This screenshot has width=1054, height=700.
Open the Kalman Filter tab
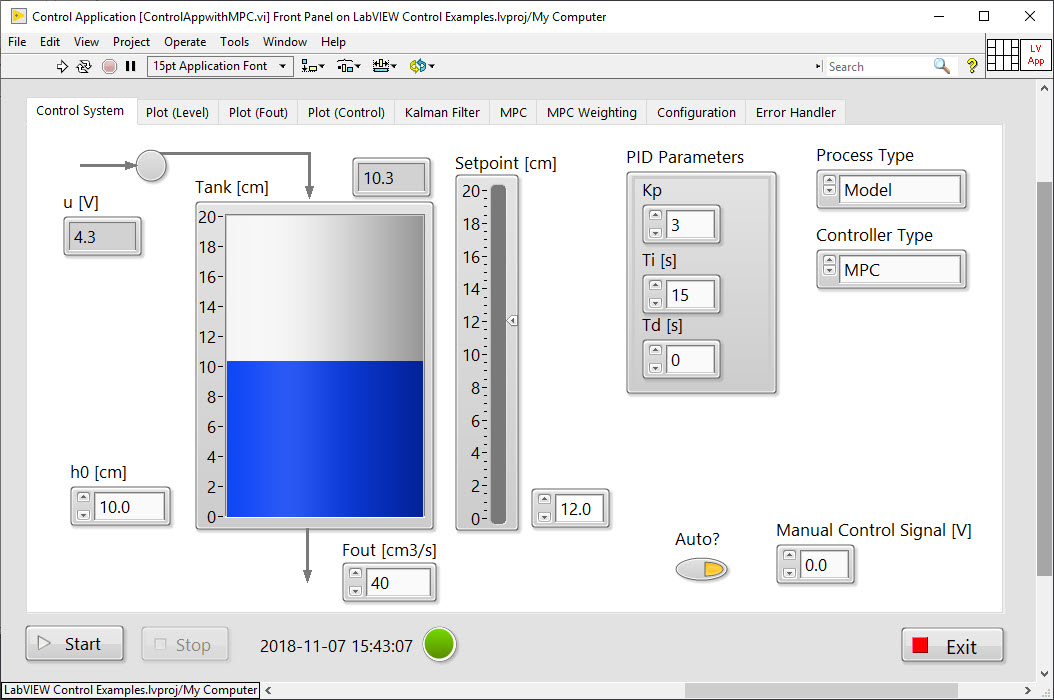pos(442,112)
